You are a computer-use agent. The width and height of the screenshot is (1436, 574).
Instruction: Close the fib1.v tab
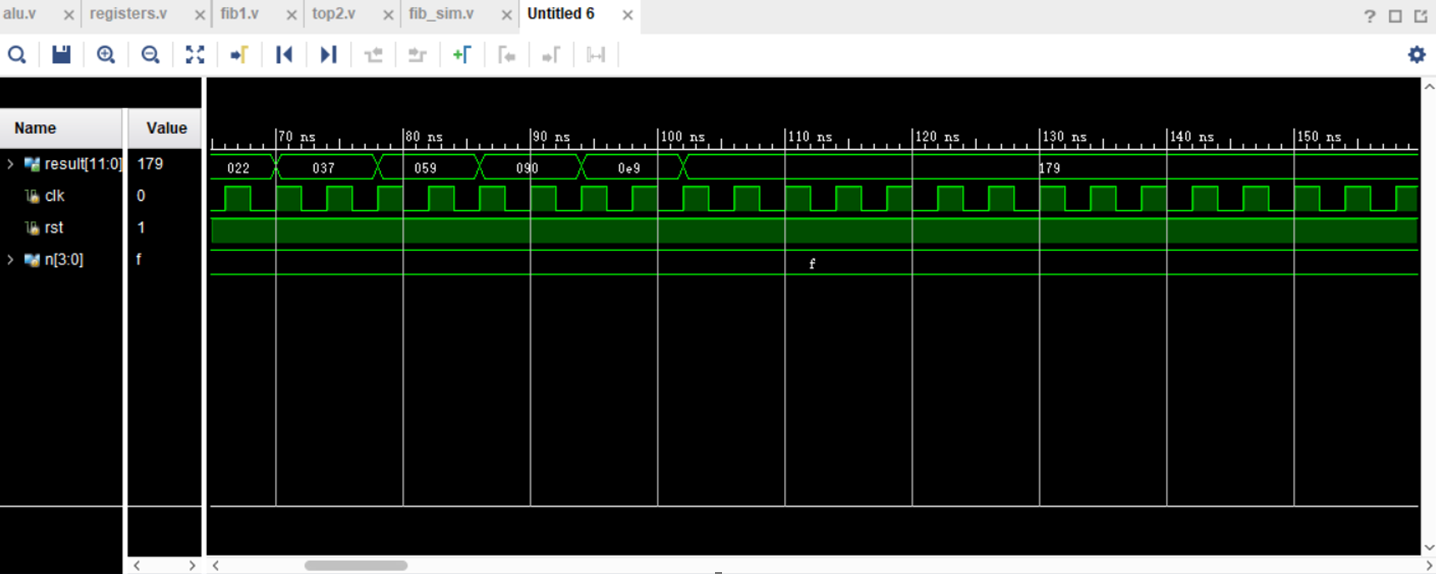(x=290, y=16)
